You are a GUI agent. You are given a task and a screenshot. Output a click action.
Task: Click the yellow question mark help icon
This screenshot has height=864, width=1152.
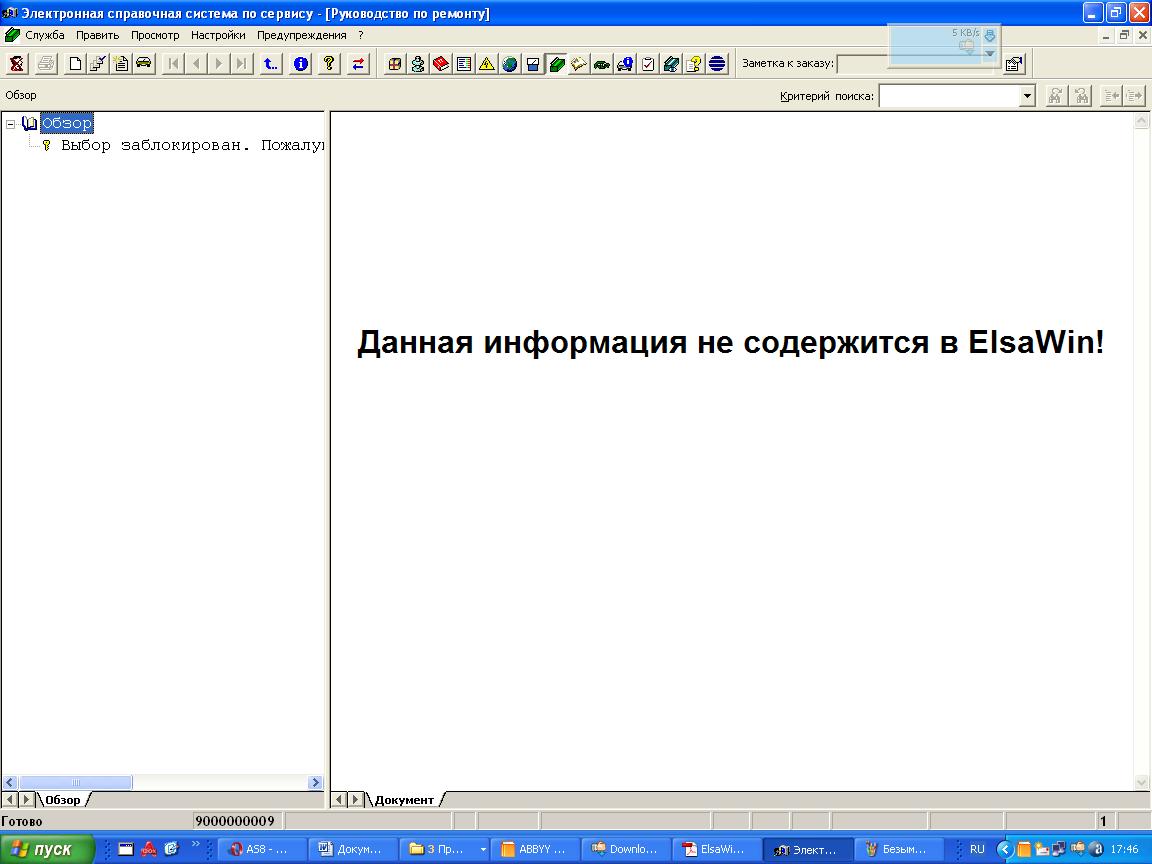pyautogui.click(x=329, y=64)
